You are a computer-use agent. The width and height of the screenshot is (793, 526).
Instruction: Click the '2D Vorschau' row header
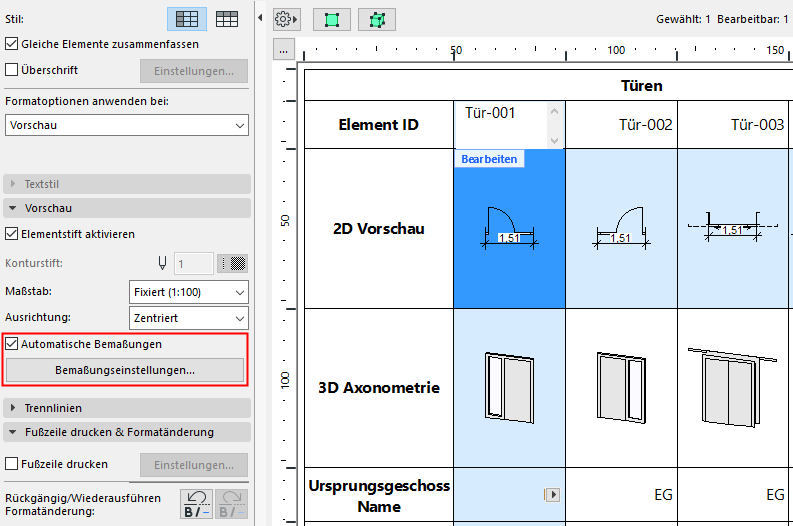coord(379,229)
